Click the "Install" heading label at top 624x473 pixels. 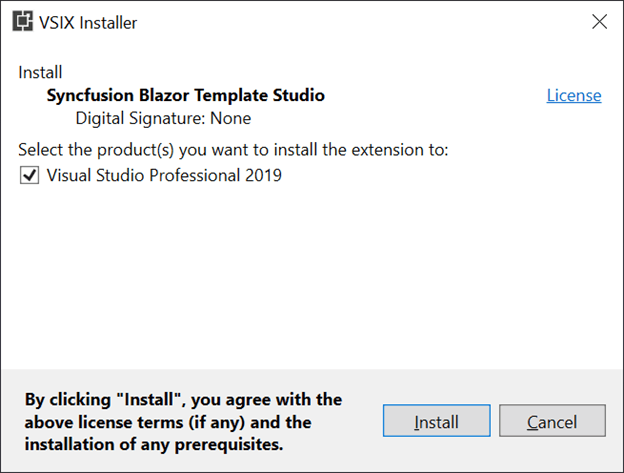(40, 73)
